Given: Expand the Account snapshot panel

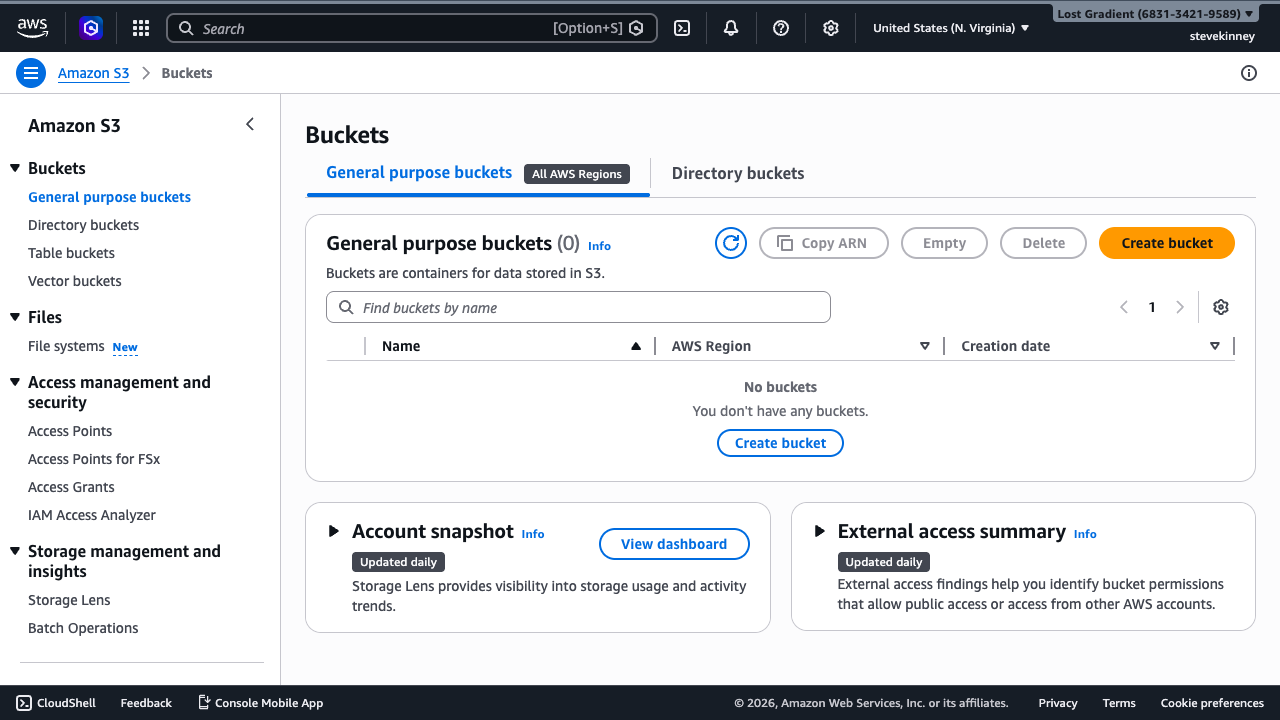Looking at the screenshot, I should tap(334, 531).
